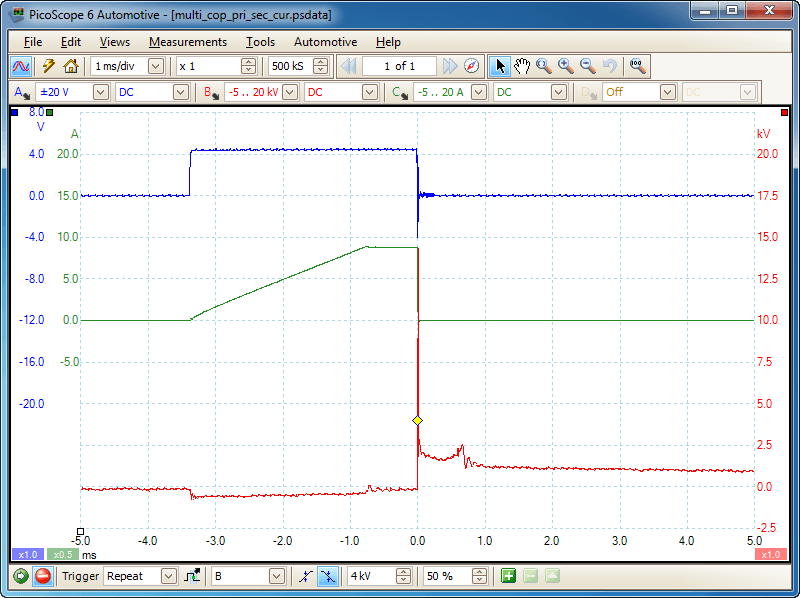Open the Edit menu
Screen dimensions: 800x598
pos(71,42)
